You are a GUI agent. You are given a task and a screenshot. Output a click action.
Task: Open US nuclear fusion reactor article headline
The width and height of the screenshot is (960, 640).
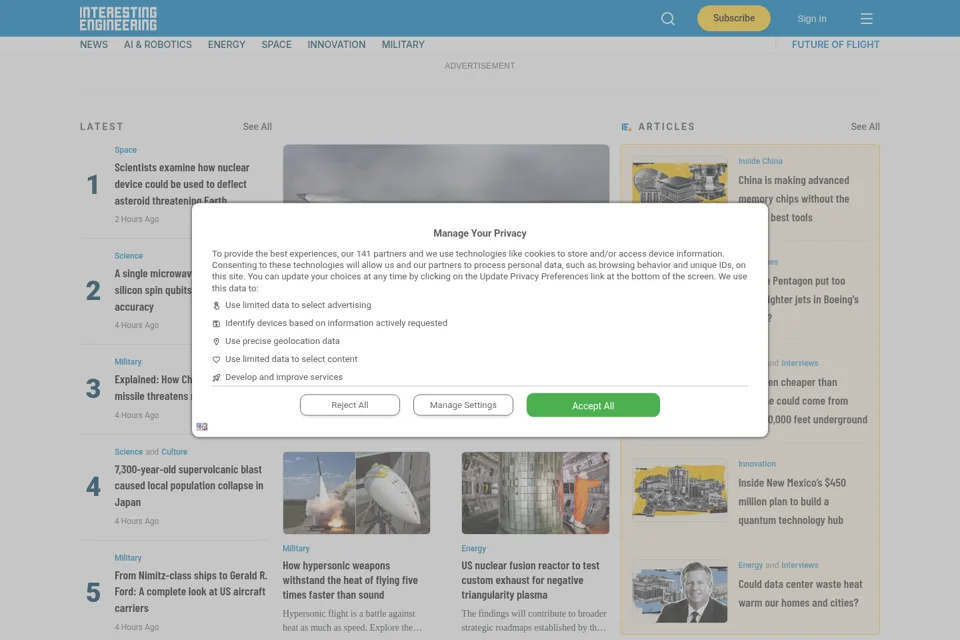(530, 580)
